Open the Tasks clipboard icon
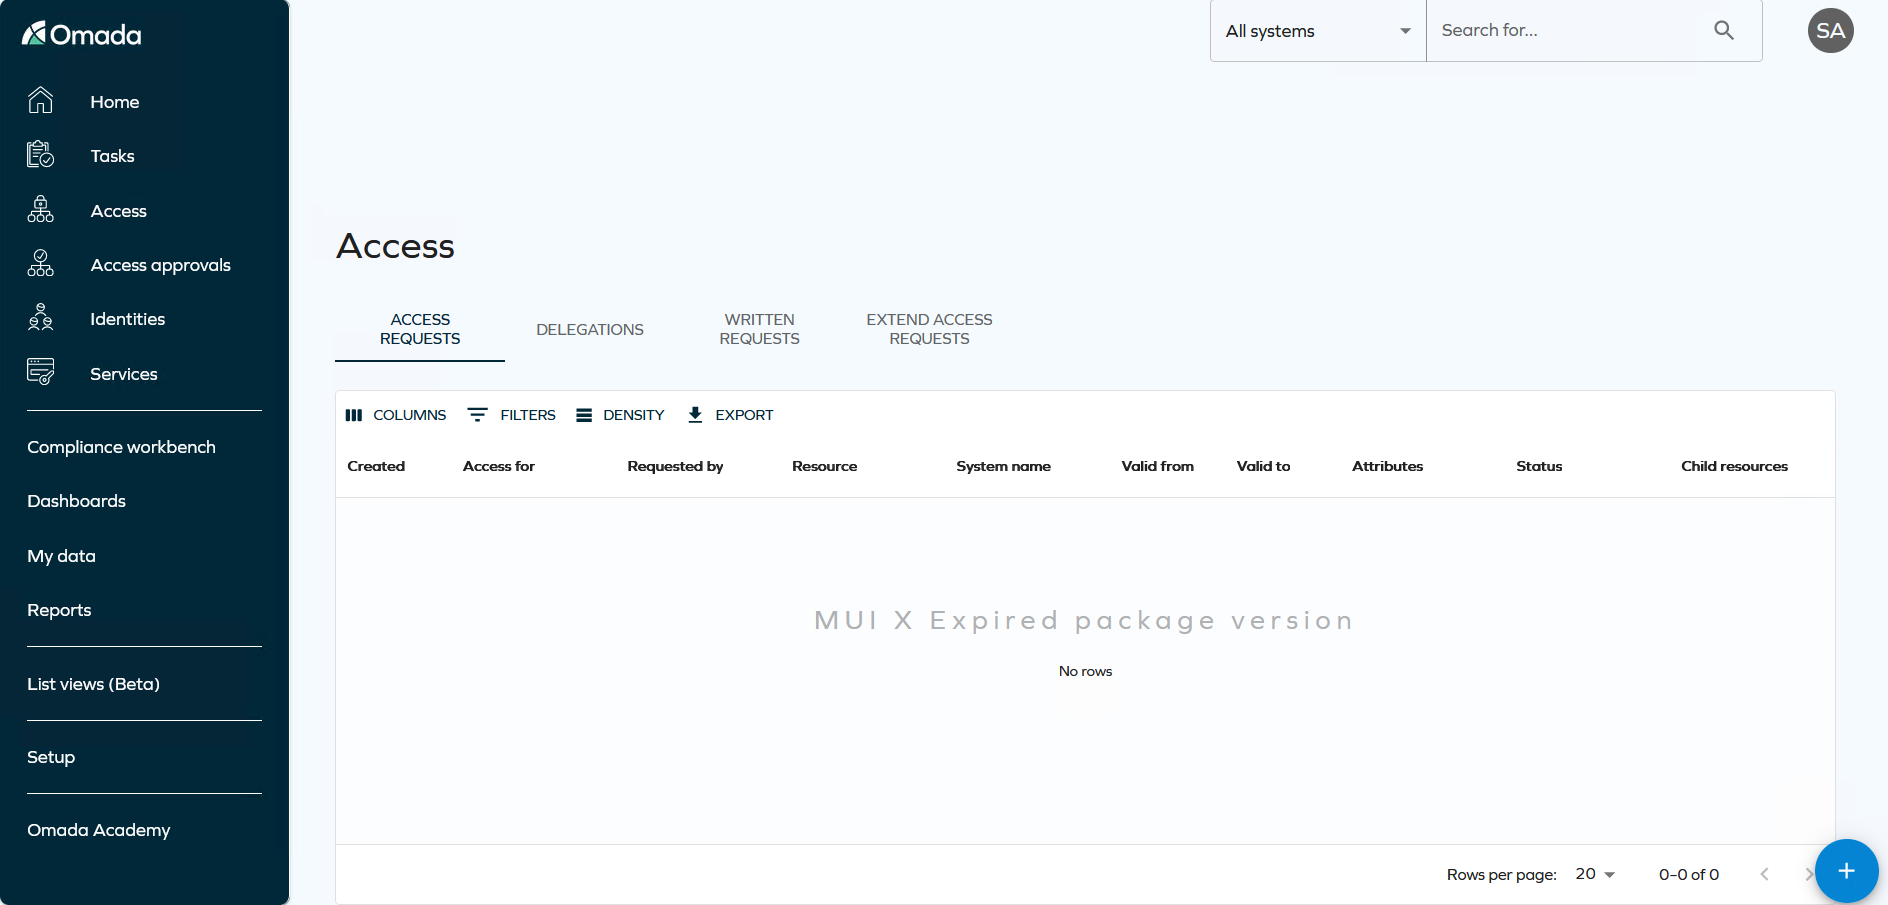The width and height of the screenshot is (1888, 905). click(x=40, y=155)
